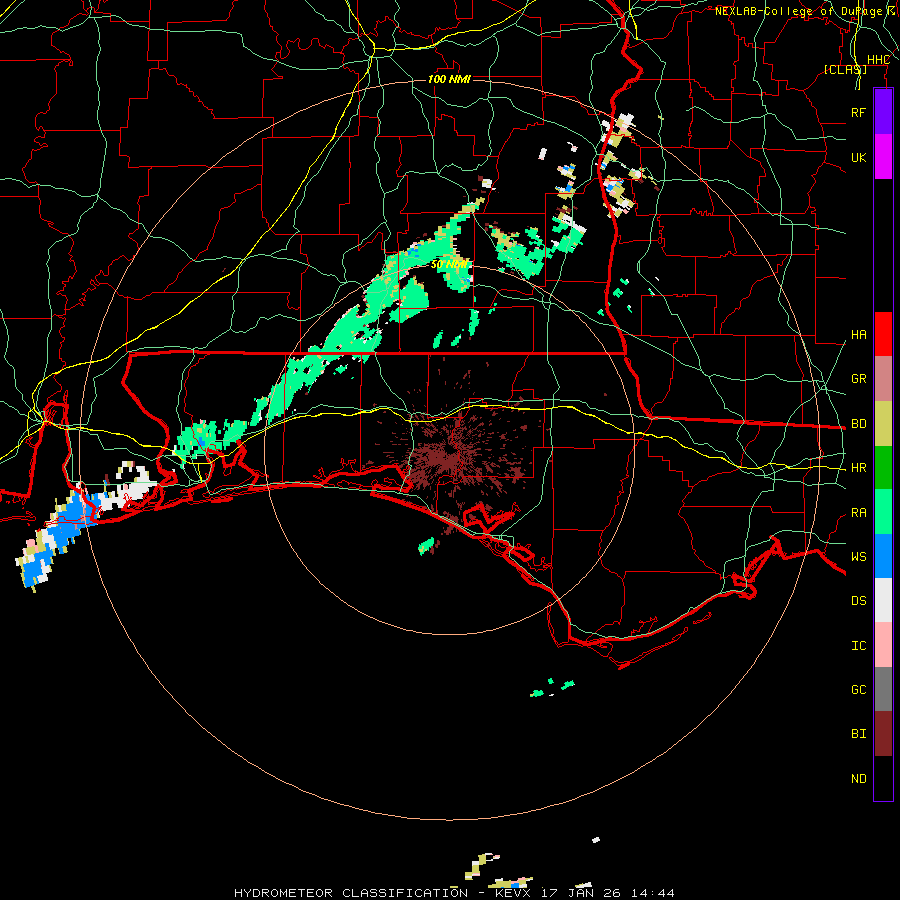Click the yellow-olive BD legend swatch
This screenshot has height=900, width=900.
pyautogui.click(x=883, y=424)
